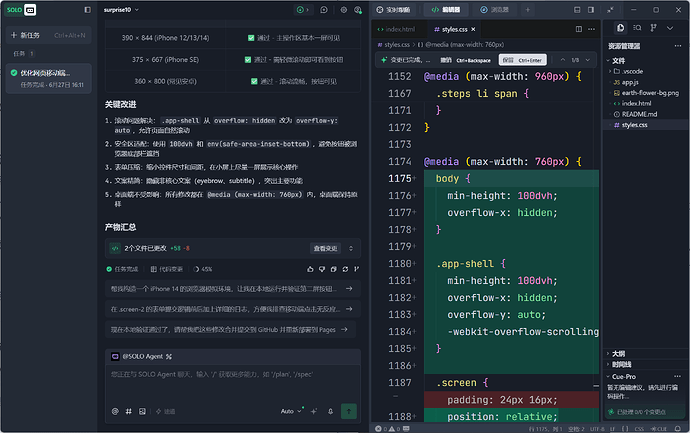Click the view changes button for 2 files
Image resolution: width=690 pixels, height=433 pixels.
click(325, 248)
